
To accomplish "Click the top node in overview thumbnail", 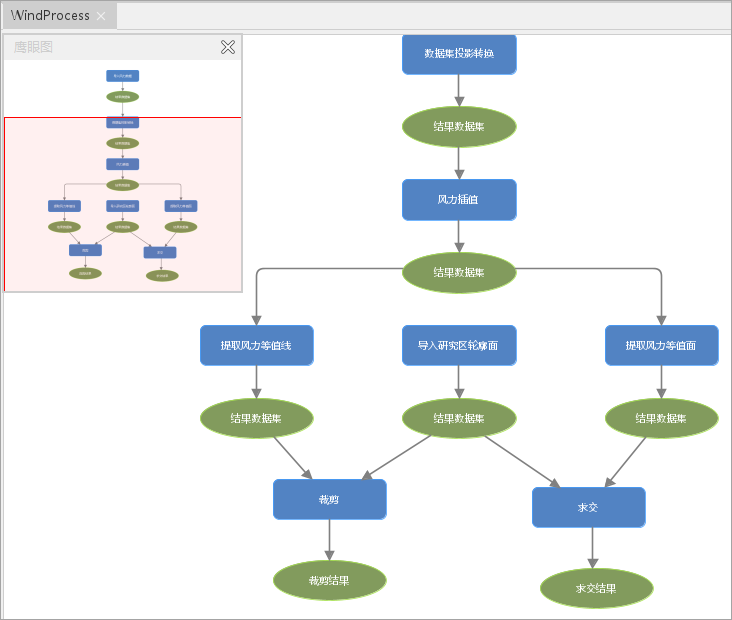I will [x=122, y=76].
